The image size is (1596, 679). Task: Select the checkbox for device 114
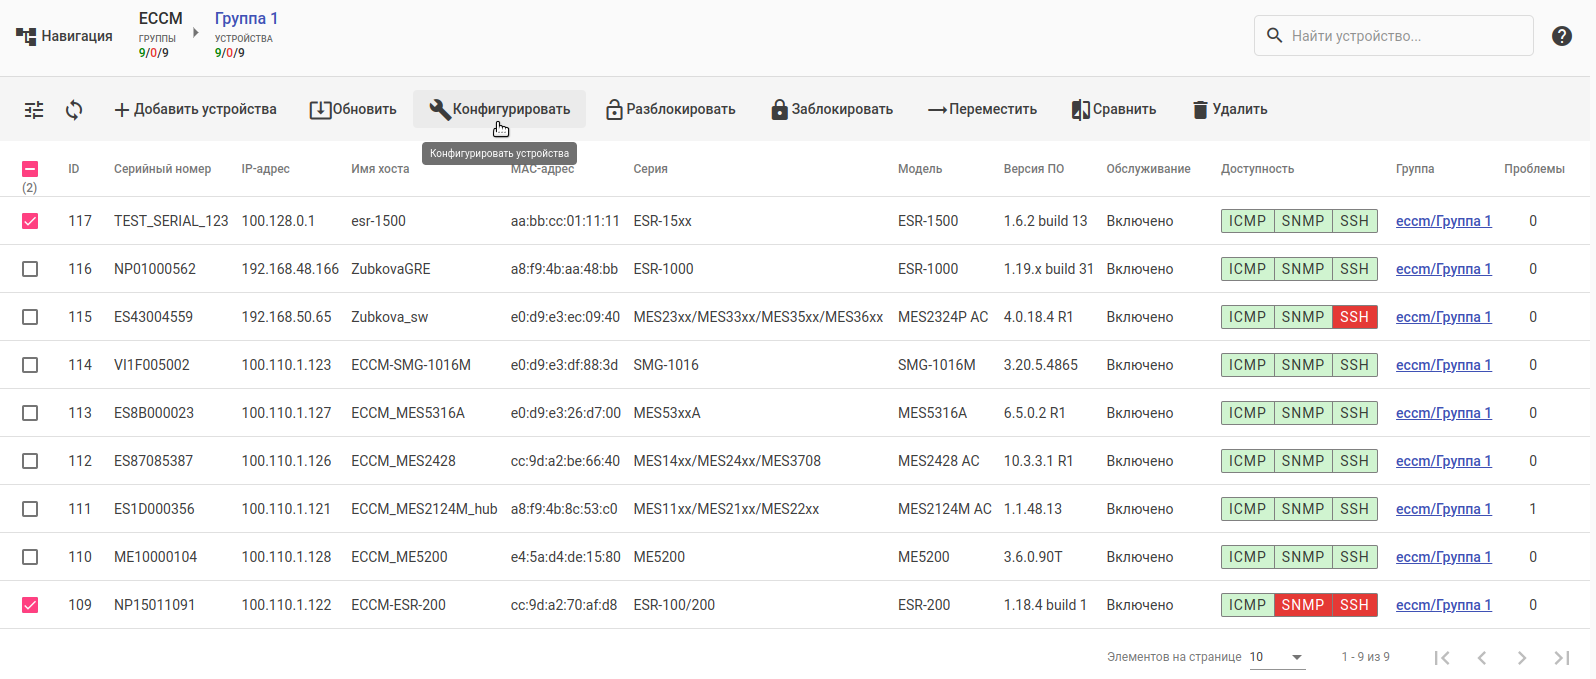[x=30, y=365]
